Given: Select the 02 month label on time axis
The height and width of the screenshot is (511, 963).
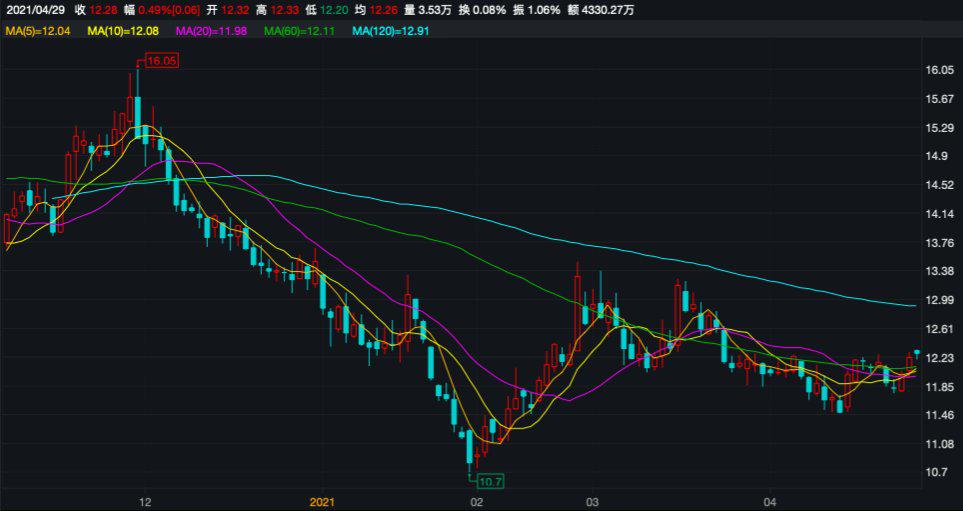Looking at the screenshot, I should coord(476,501).
